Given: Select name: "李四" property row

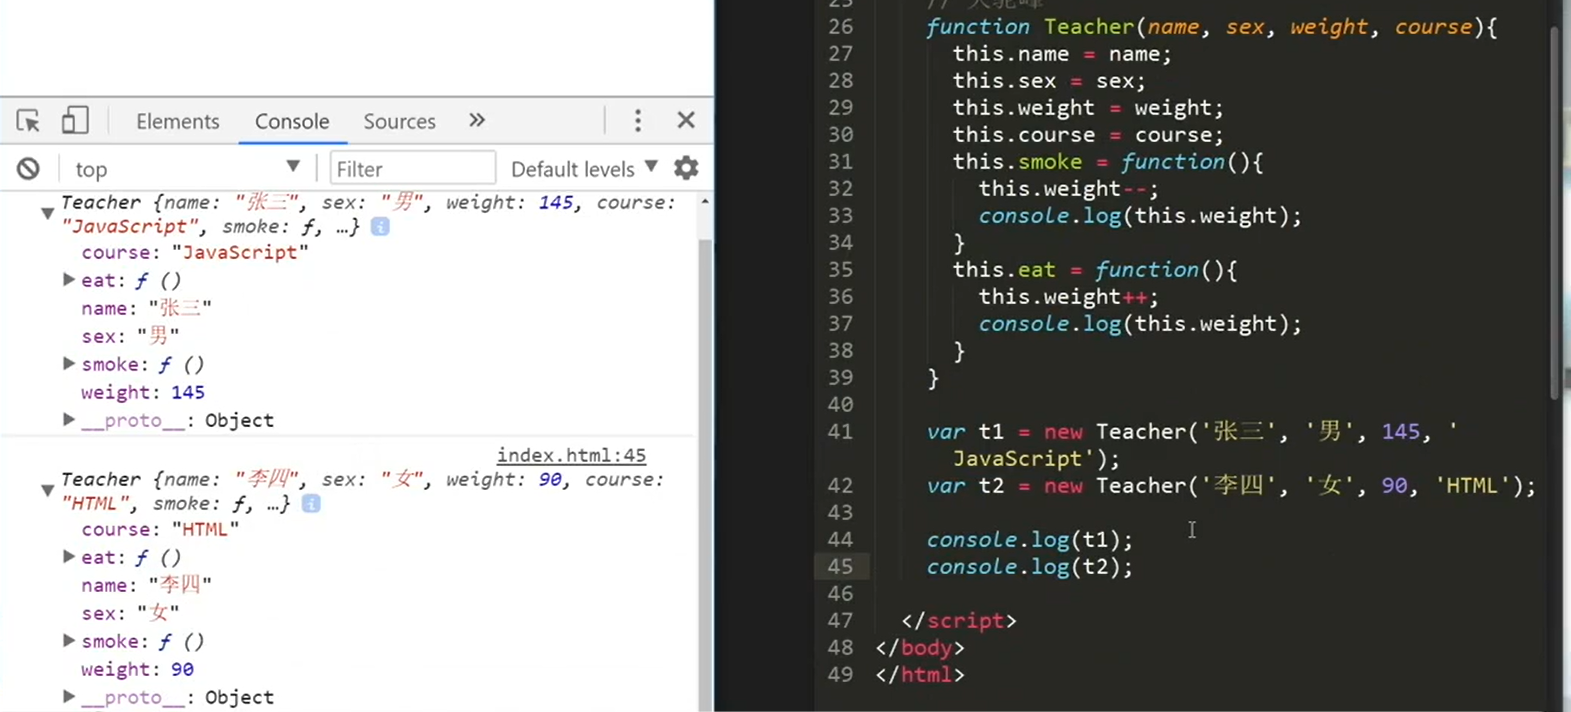Looking at the screenshot, I should pyautogui.click(x=146, y=585).
